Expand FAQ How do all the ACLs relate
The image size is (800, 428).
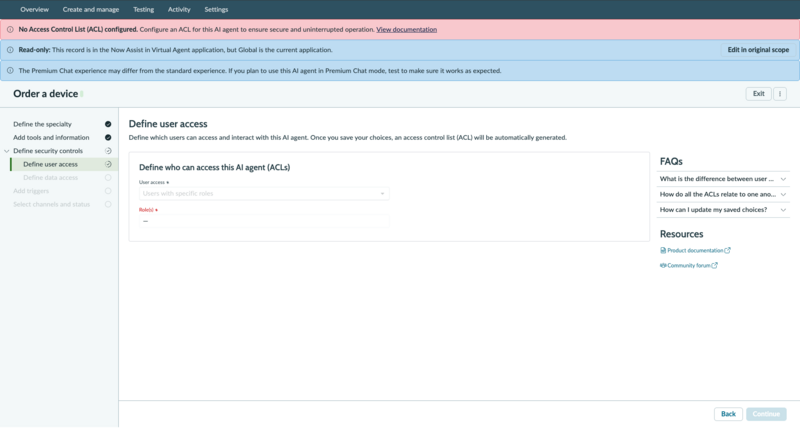click(723, 194)
